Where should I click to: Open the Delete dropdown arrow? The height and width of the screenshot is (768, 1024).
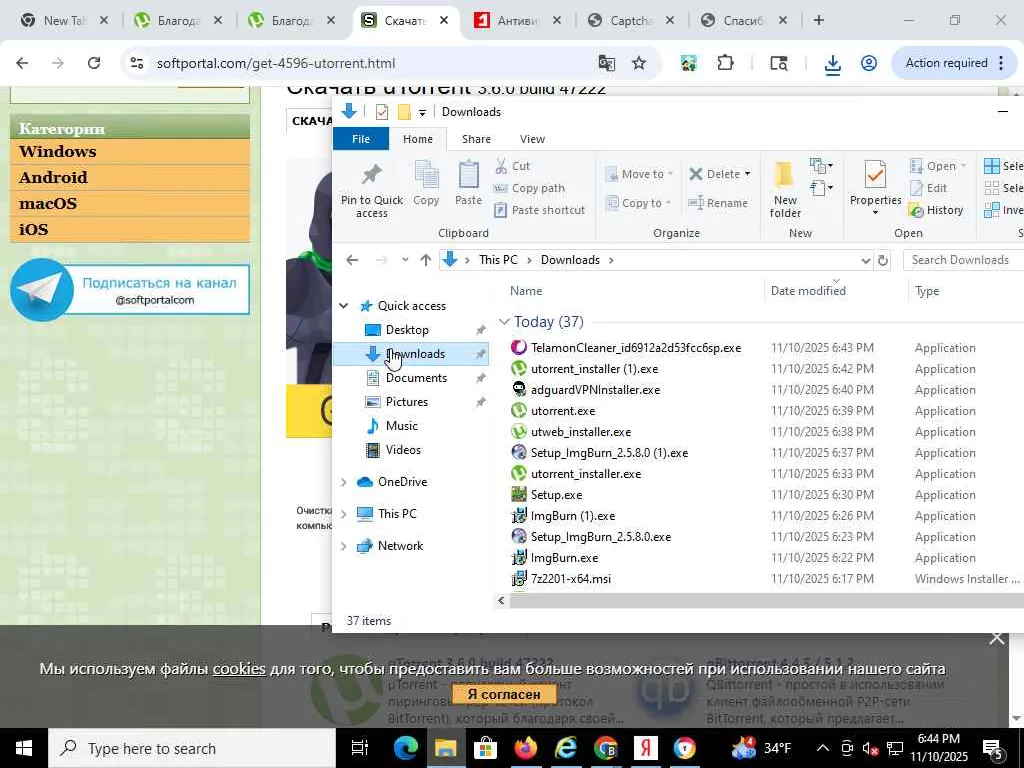pyautogui.click(x=748, y=174)
